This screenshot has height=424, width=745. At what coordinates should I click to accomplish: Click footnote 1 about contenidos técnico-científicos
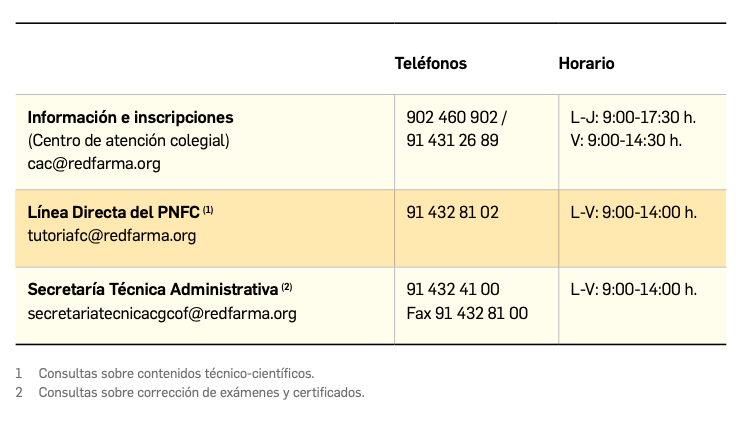176,373
